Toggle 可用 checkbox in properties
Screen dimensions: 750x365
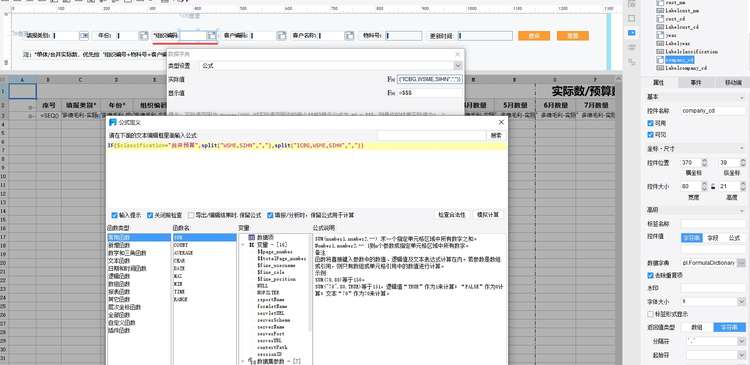[x=650, y=123]
